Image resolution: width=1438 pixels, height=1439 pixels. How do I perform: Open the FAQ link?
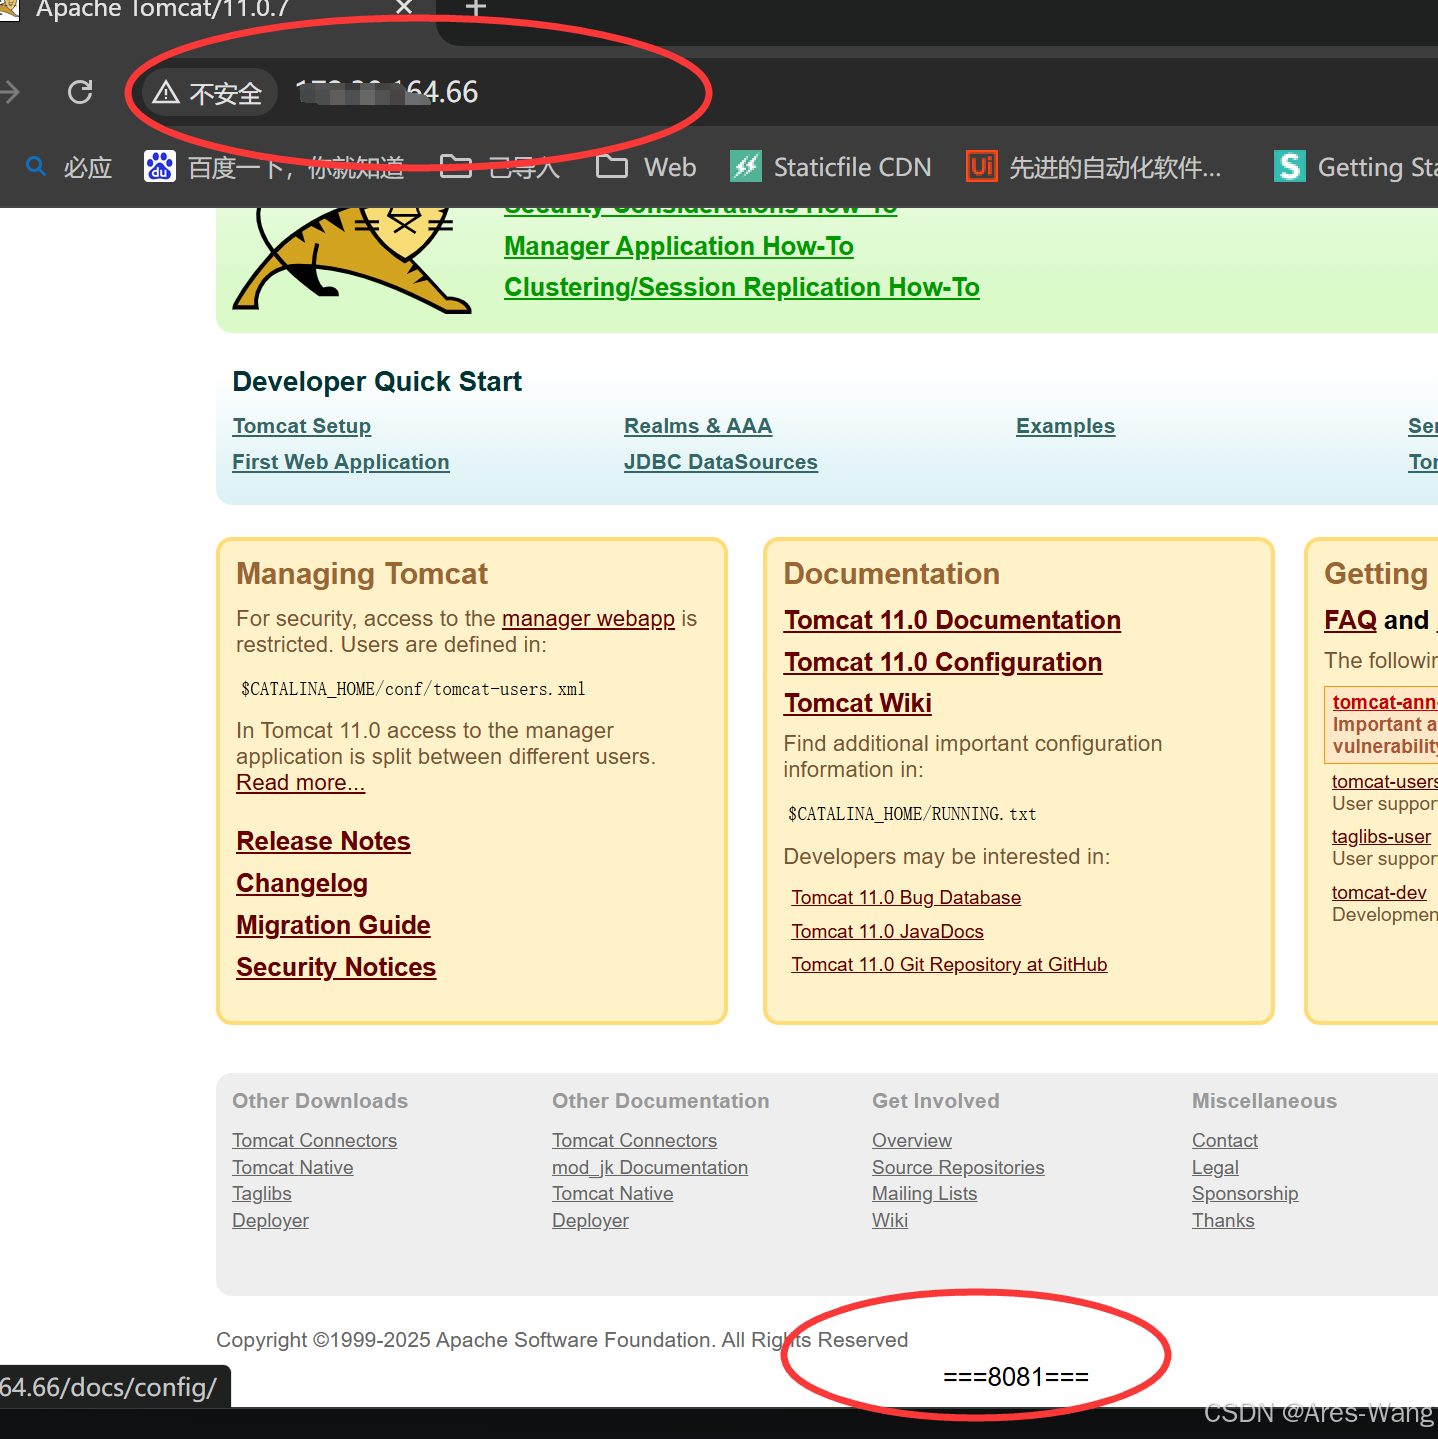click(x=1351, y=620)
